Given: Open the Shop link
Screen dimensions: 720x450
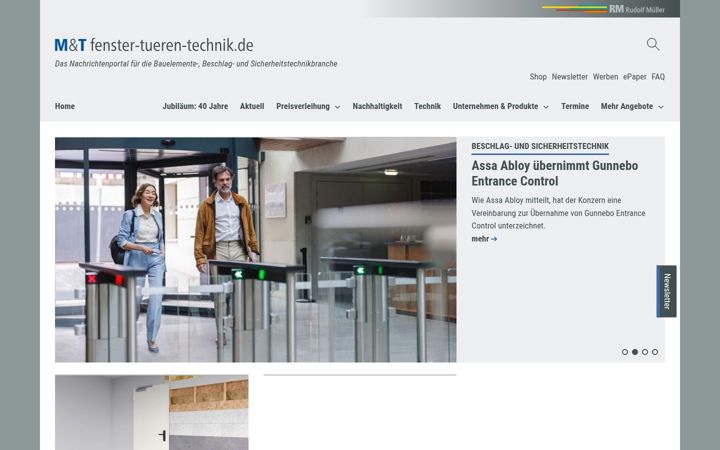Looking at the screenshot, I should 538,77.
